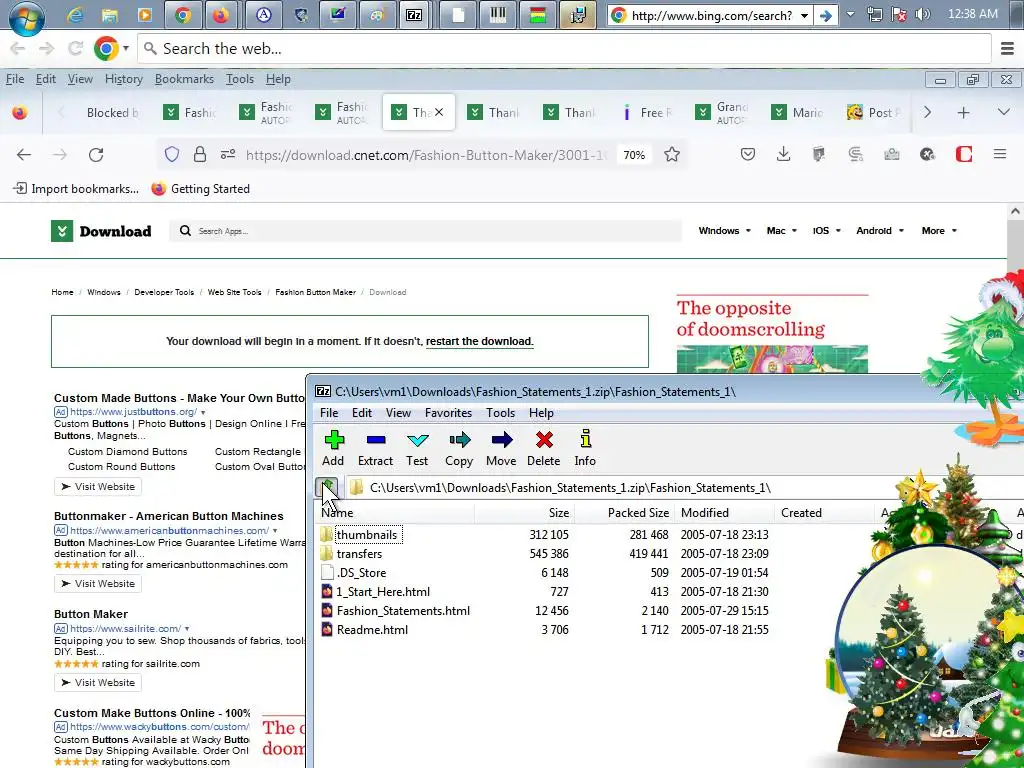This screenshot has width=1024, height=768.
Task: Switch to the Free R tab in Firefox
Action: [x=647, y=112]
